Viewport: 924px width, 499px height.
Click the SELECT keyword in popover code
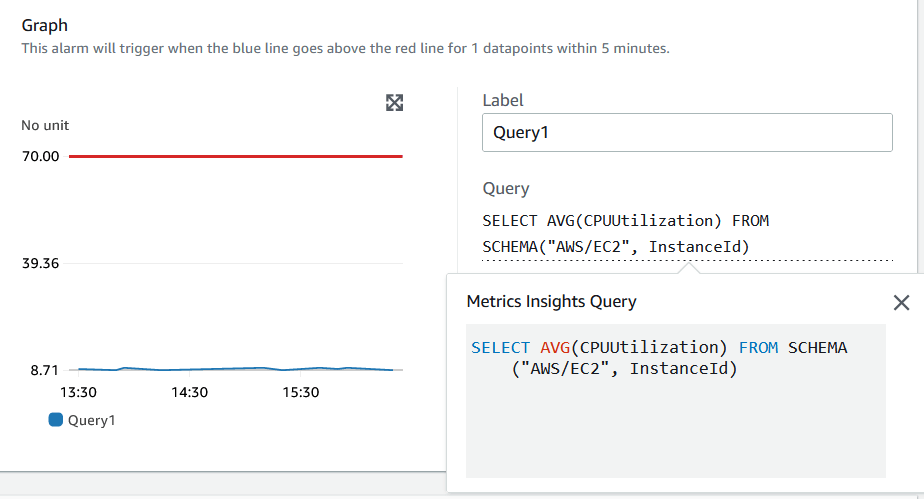click(x=500, y=347)
